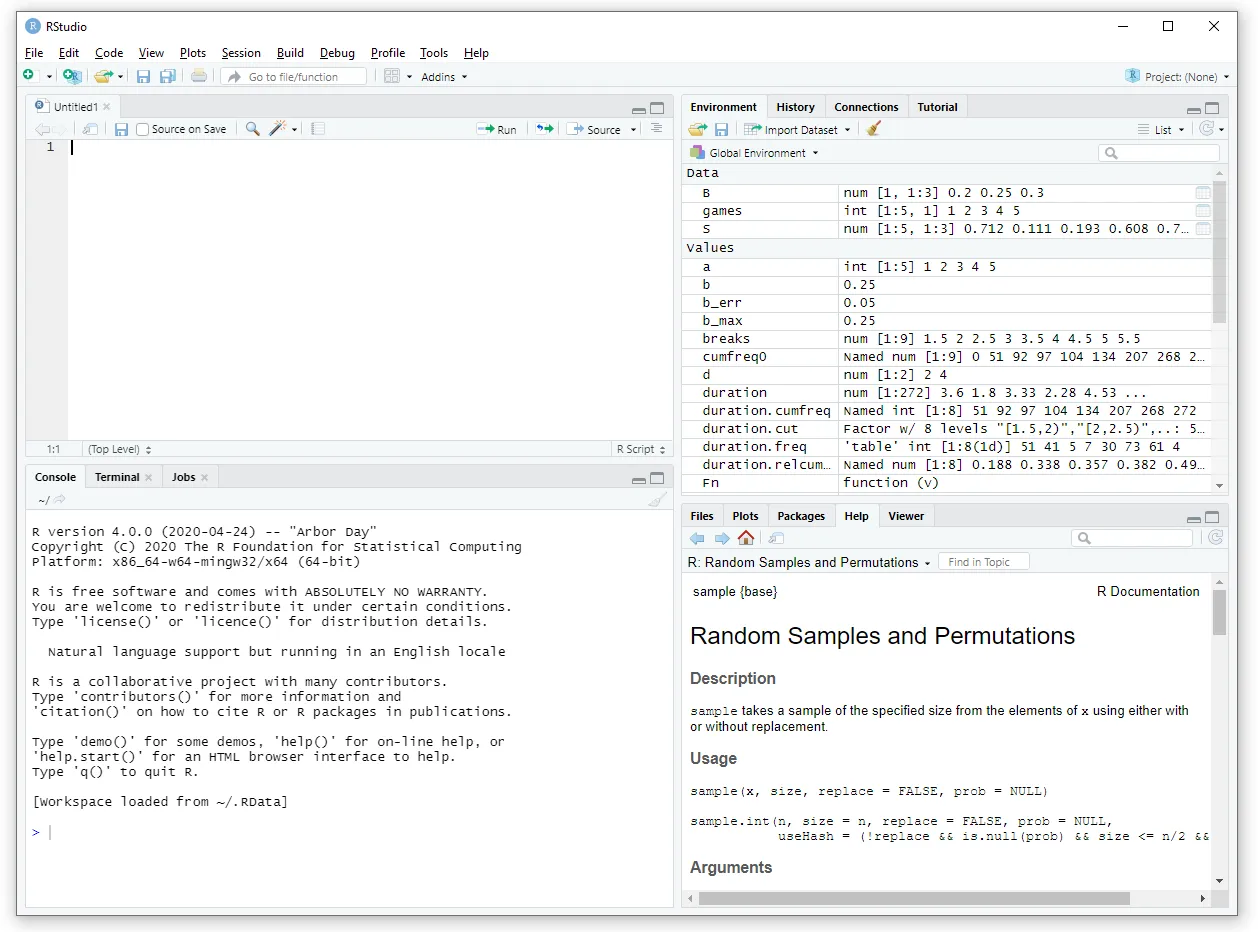
Task: Load a workspace with the Environment folder icon
Action: click(x=697, y=129)
